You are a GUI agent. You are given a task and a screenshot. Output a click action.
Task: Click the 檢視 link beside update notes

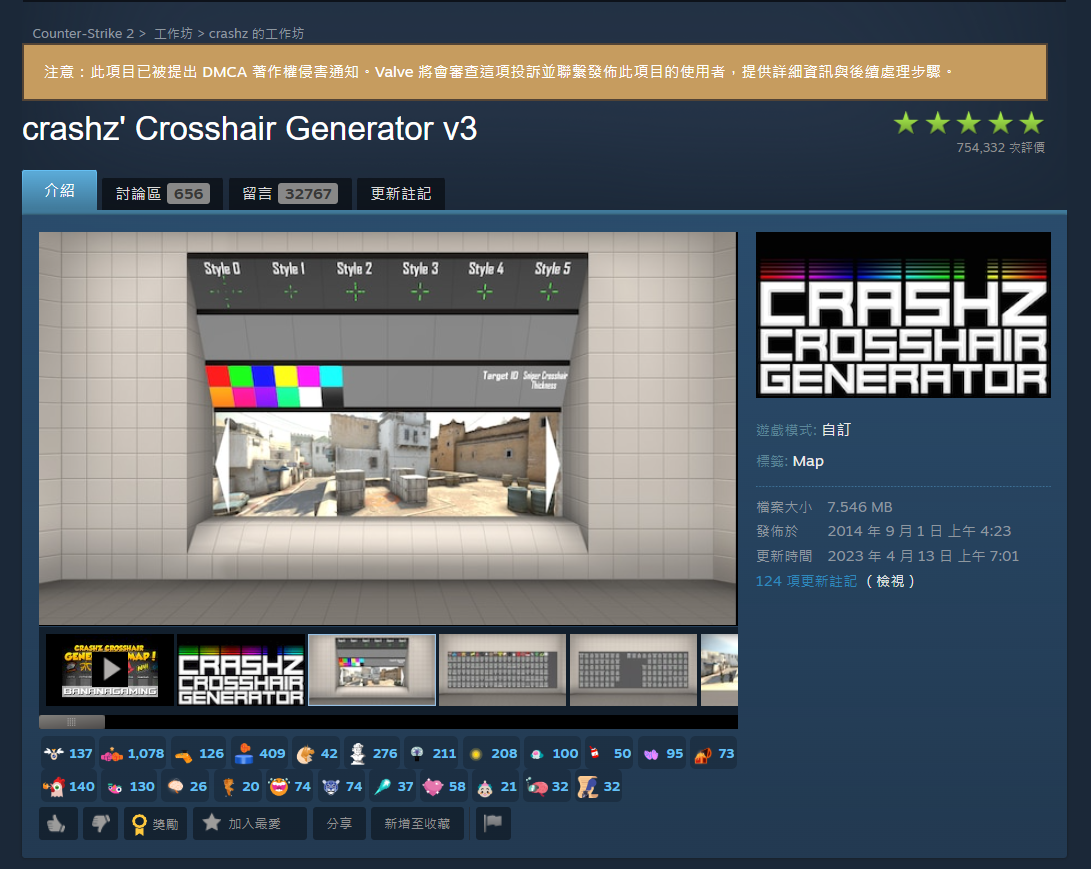(891, 581)
